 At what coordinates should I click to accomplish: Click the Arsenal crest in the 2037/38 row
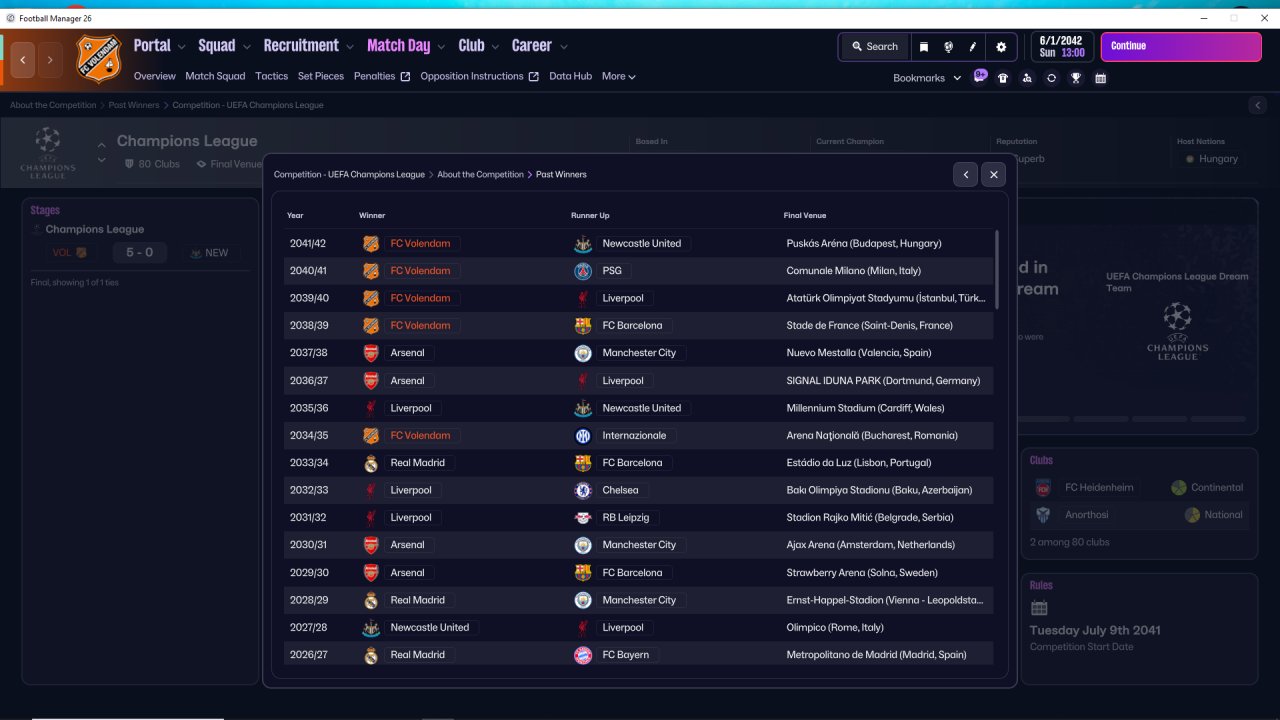coord(371,353)
